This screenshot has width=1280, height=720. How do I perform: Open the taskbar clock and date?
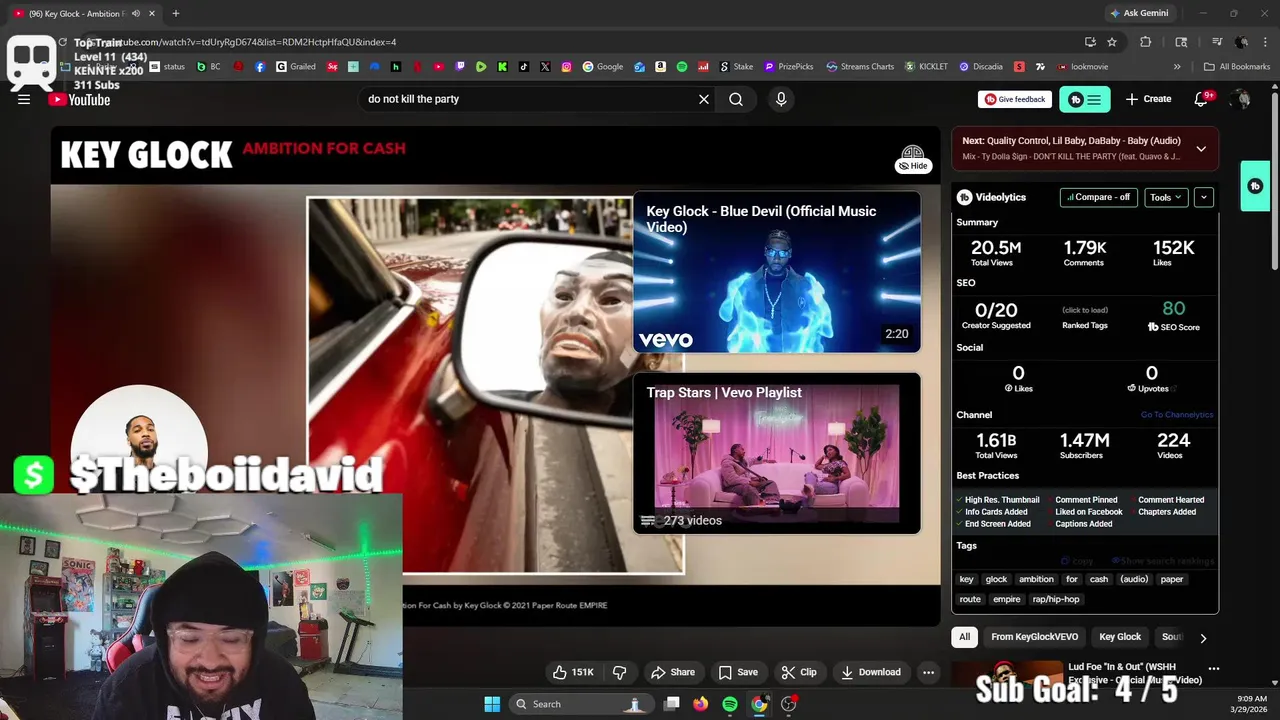1251,704
